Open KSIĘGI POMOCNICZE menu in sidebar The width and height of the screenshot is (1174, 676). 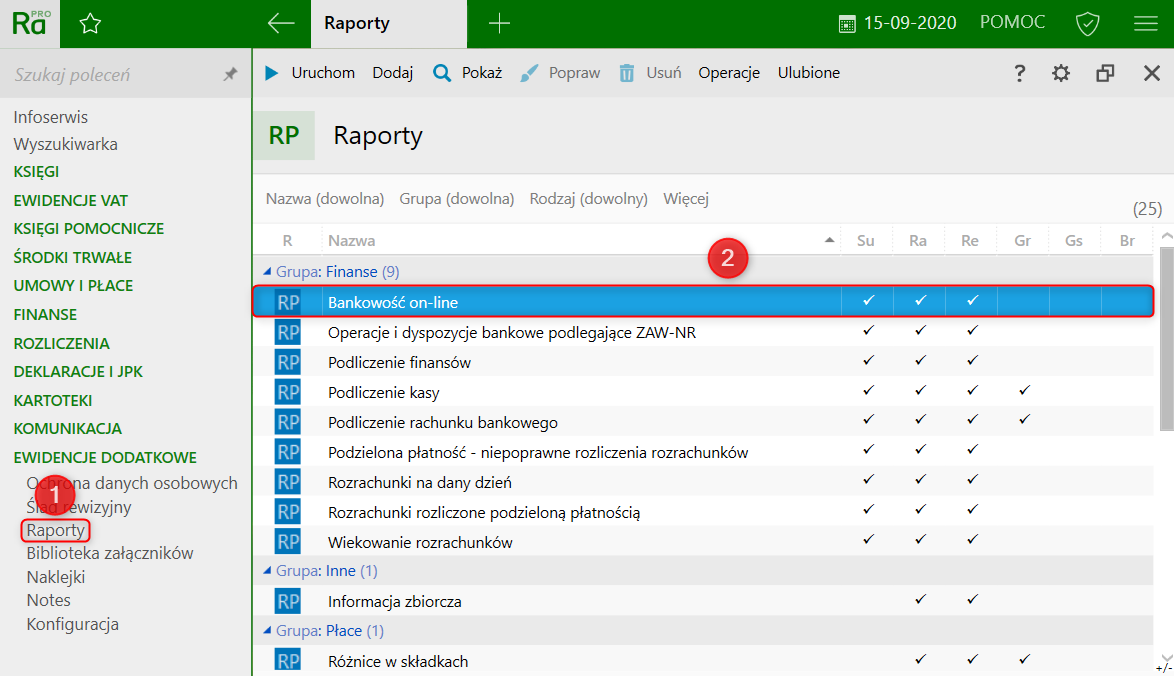coord(89,228)
